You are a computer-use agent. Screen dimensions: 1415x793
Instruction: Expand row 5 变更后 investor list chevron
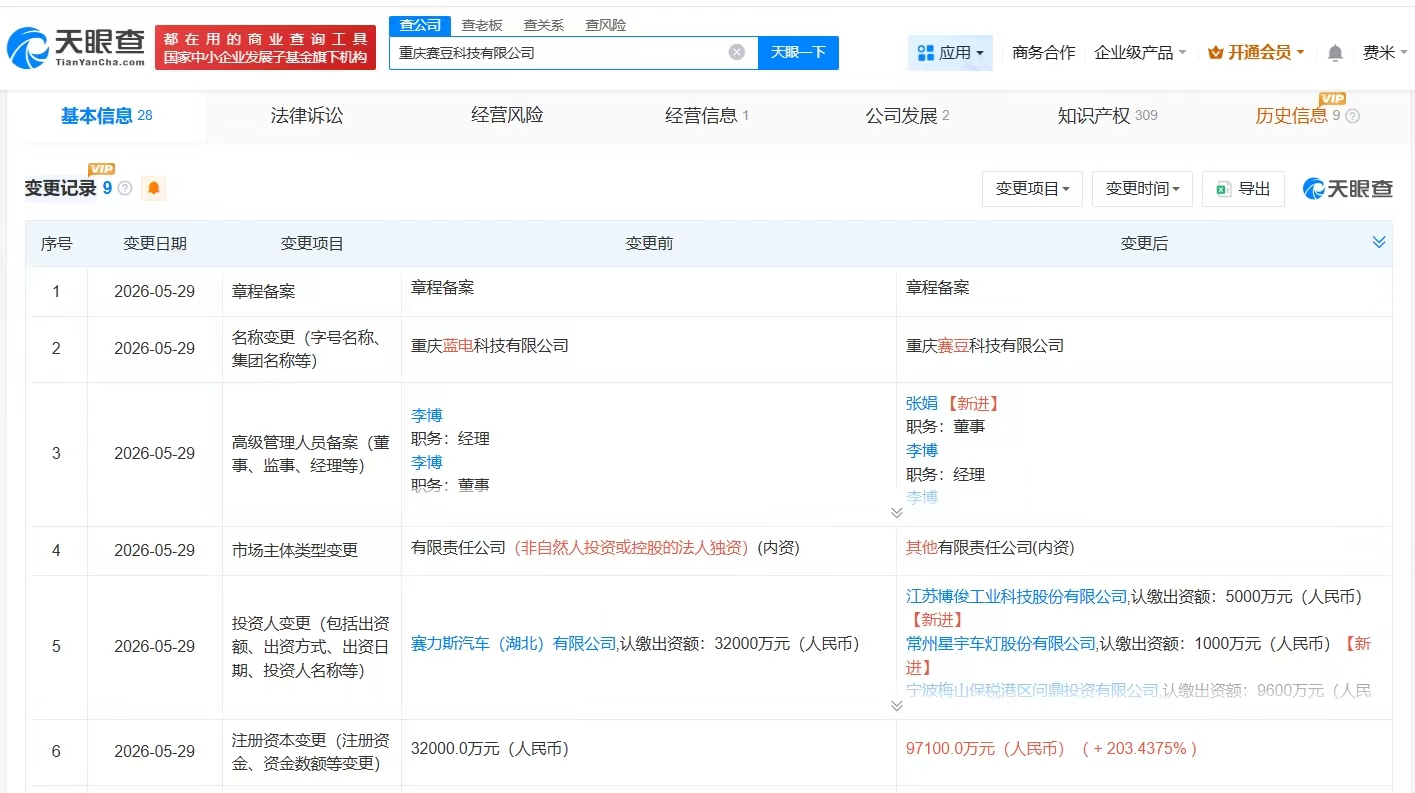[896, 705]
